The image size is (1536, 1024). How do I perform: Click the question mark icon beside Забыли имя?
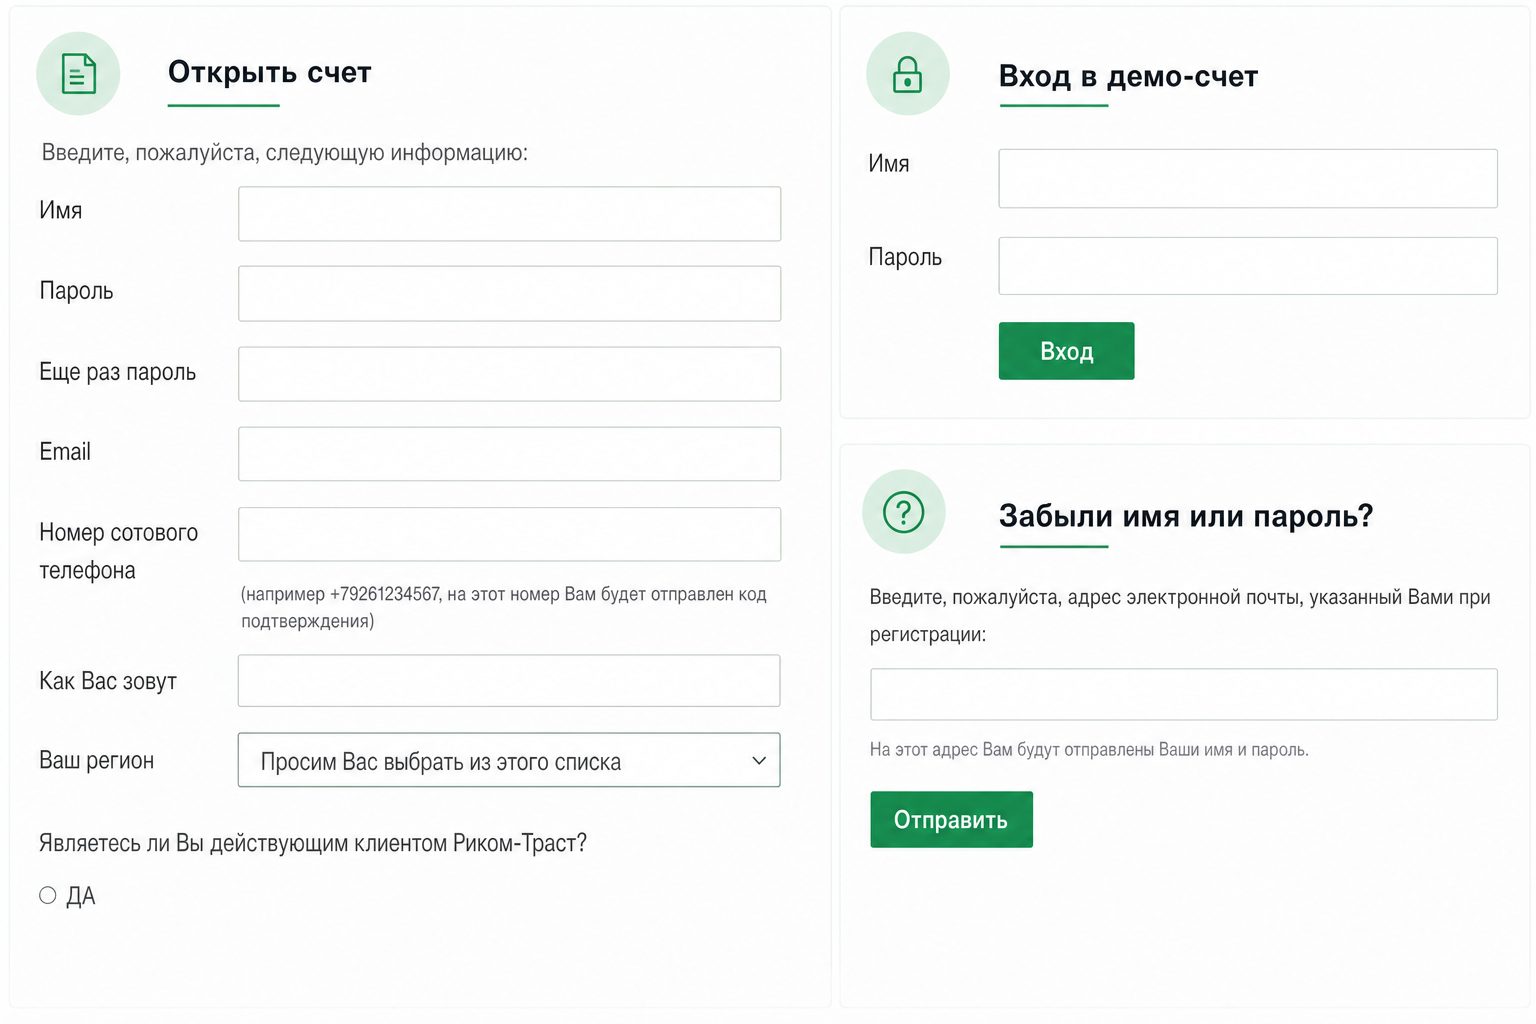click(903, 512)
